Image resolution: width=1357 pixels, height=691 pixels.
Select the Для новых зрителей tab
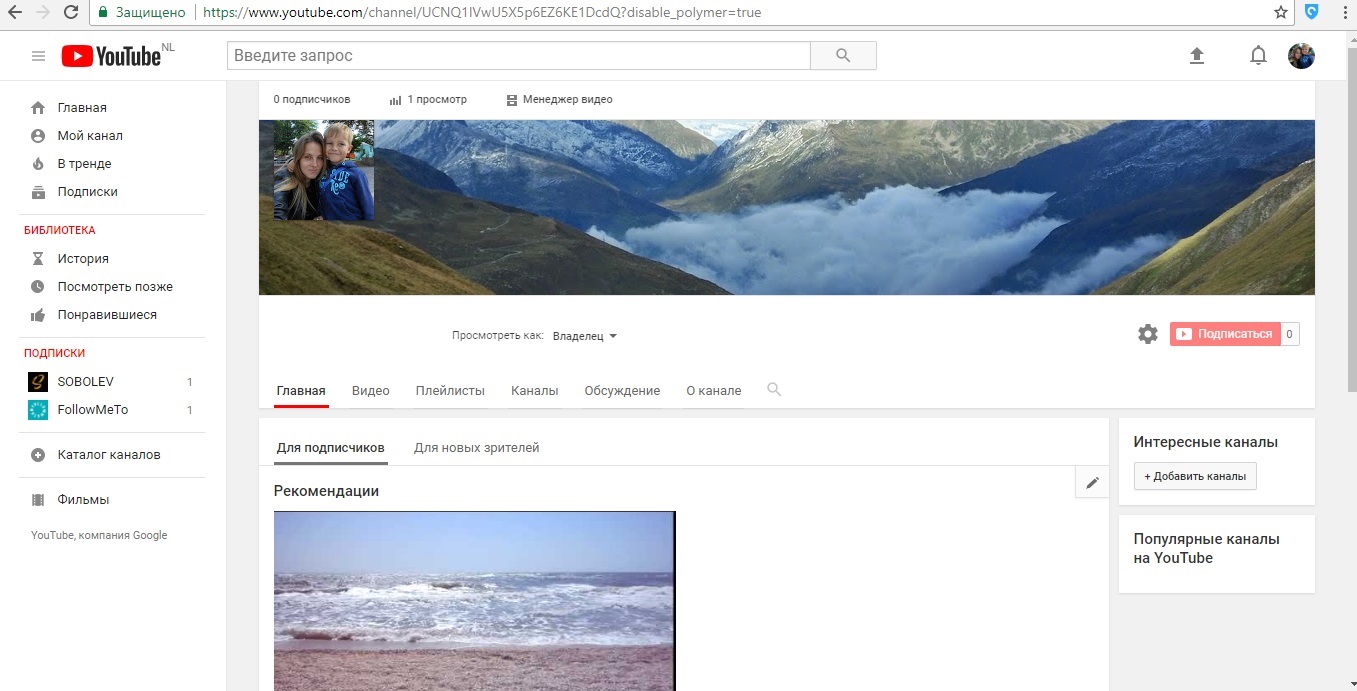pyautogui.click(x=477, y=448)
